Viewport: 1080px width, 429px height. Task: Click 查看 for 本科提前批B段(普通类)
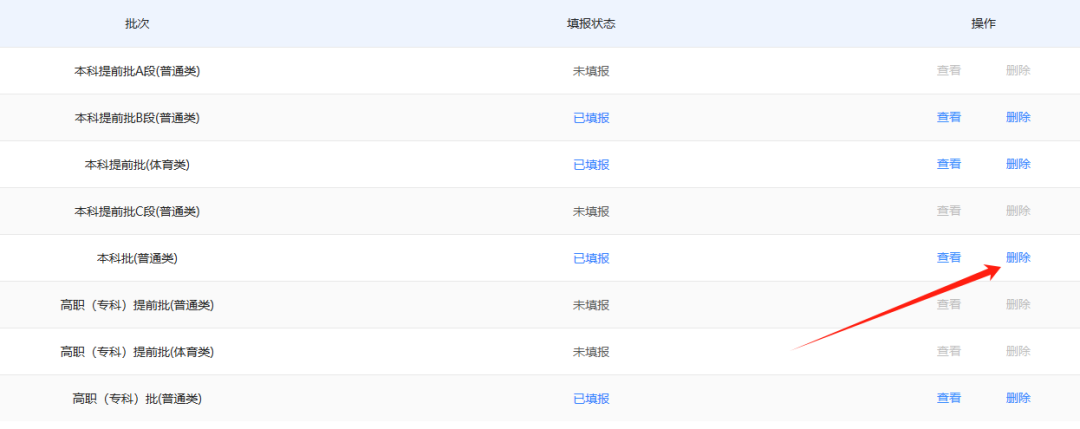coord(948,117)
